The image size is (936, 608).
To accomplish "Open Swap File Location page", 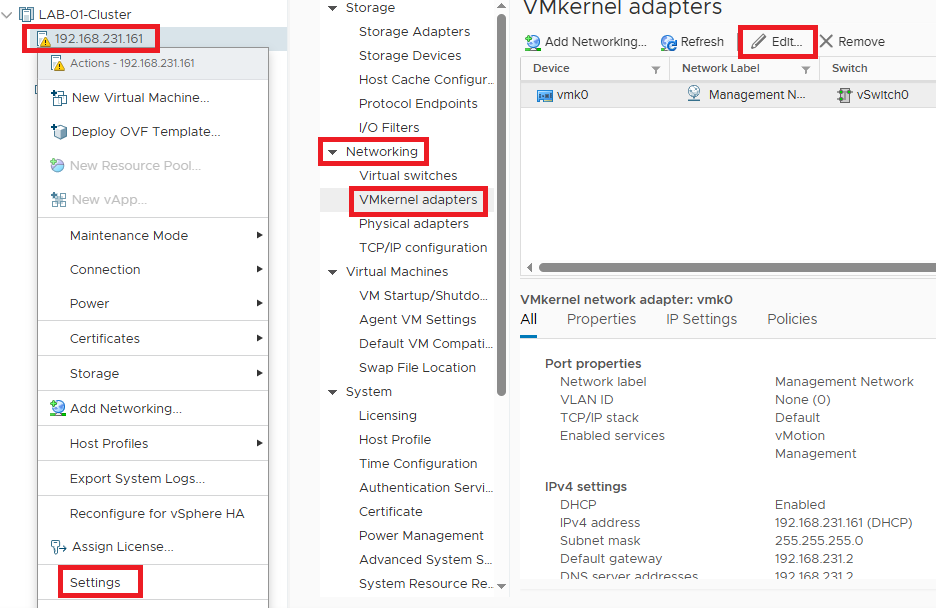I will pyautogui.click(x=417, y=368).
